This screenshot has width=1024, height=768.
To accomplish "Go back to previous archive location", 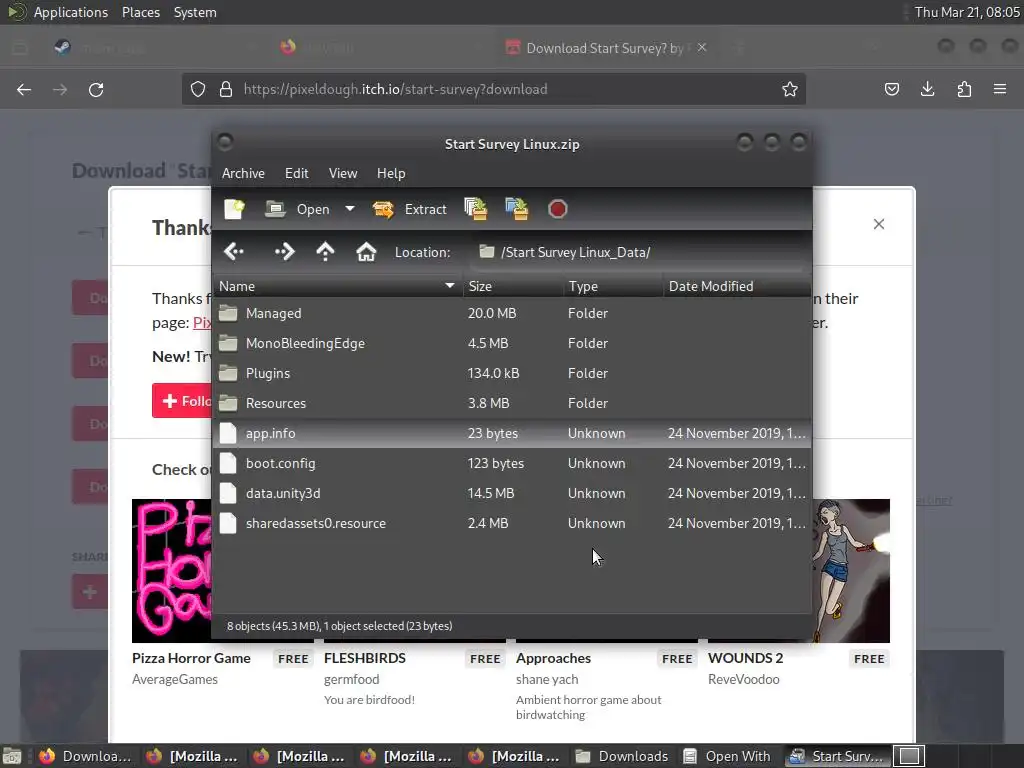I will click(234, 251).
